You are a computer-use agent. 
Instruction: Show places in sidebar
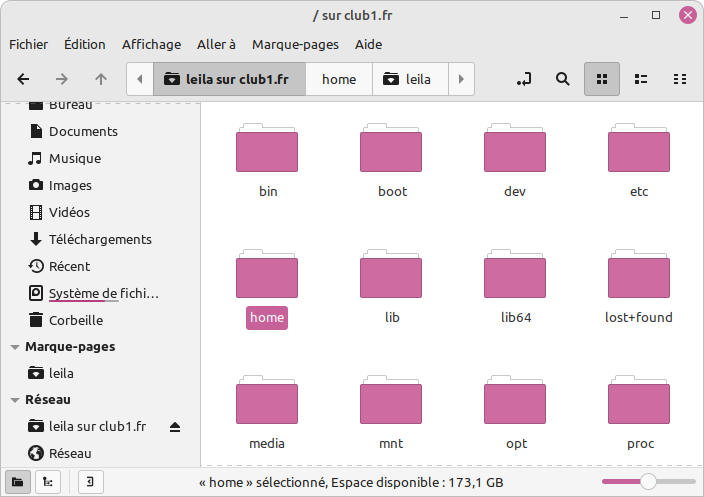tap(18, 482)
